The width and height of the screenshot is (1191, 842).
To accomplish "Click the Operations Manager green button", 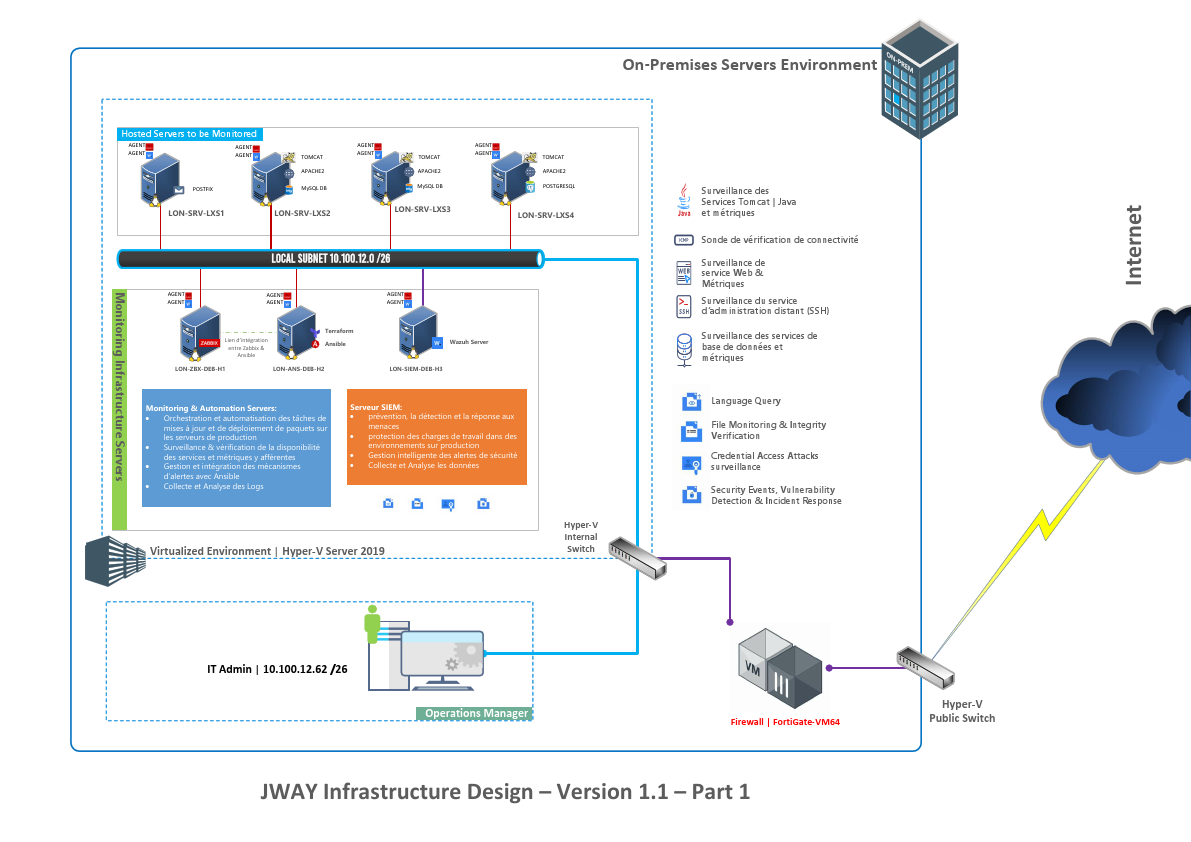I will 474,713.
